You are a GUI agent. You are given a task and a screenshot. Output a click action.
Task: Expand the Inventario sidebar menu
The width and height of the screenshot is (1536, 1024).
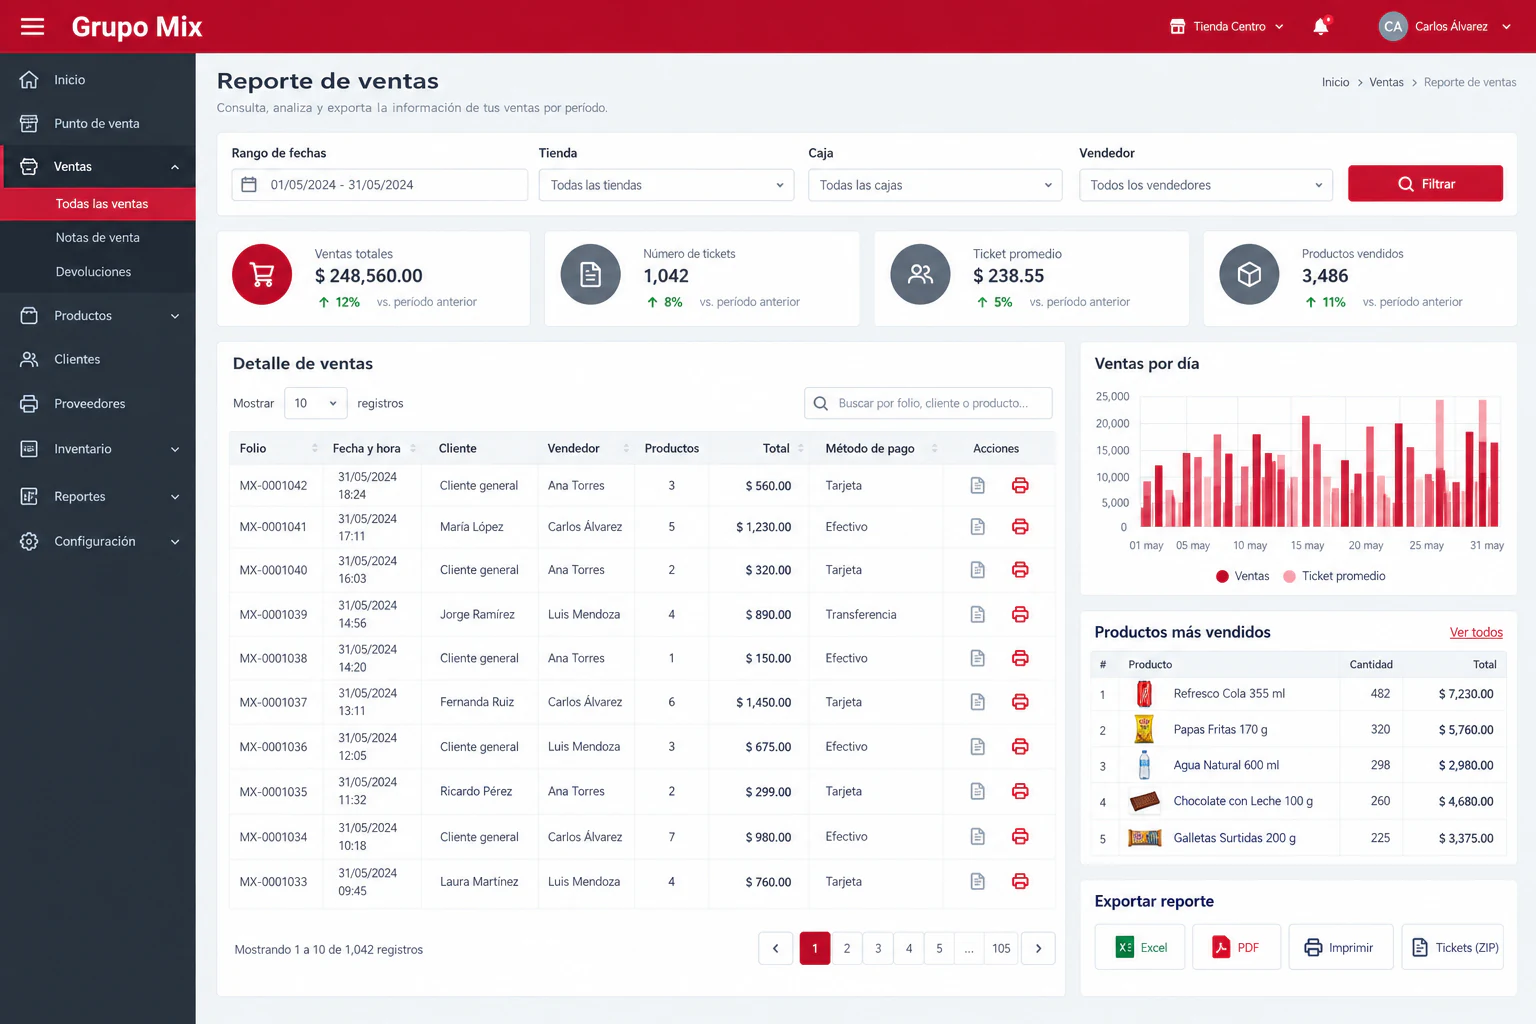98,449
